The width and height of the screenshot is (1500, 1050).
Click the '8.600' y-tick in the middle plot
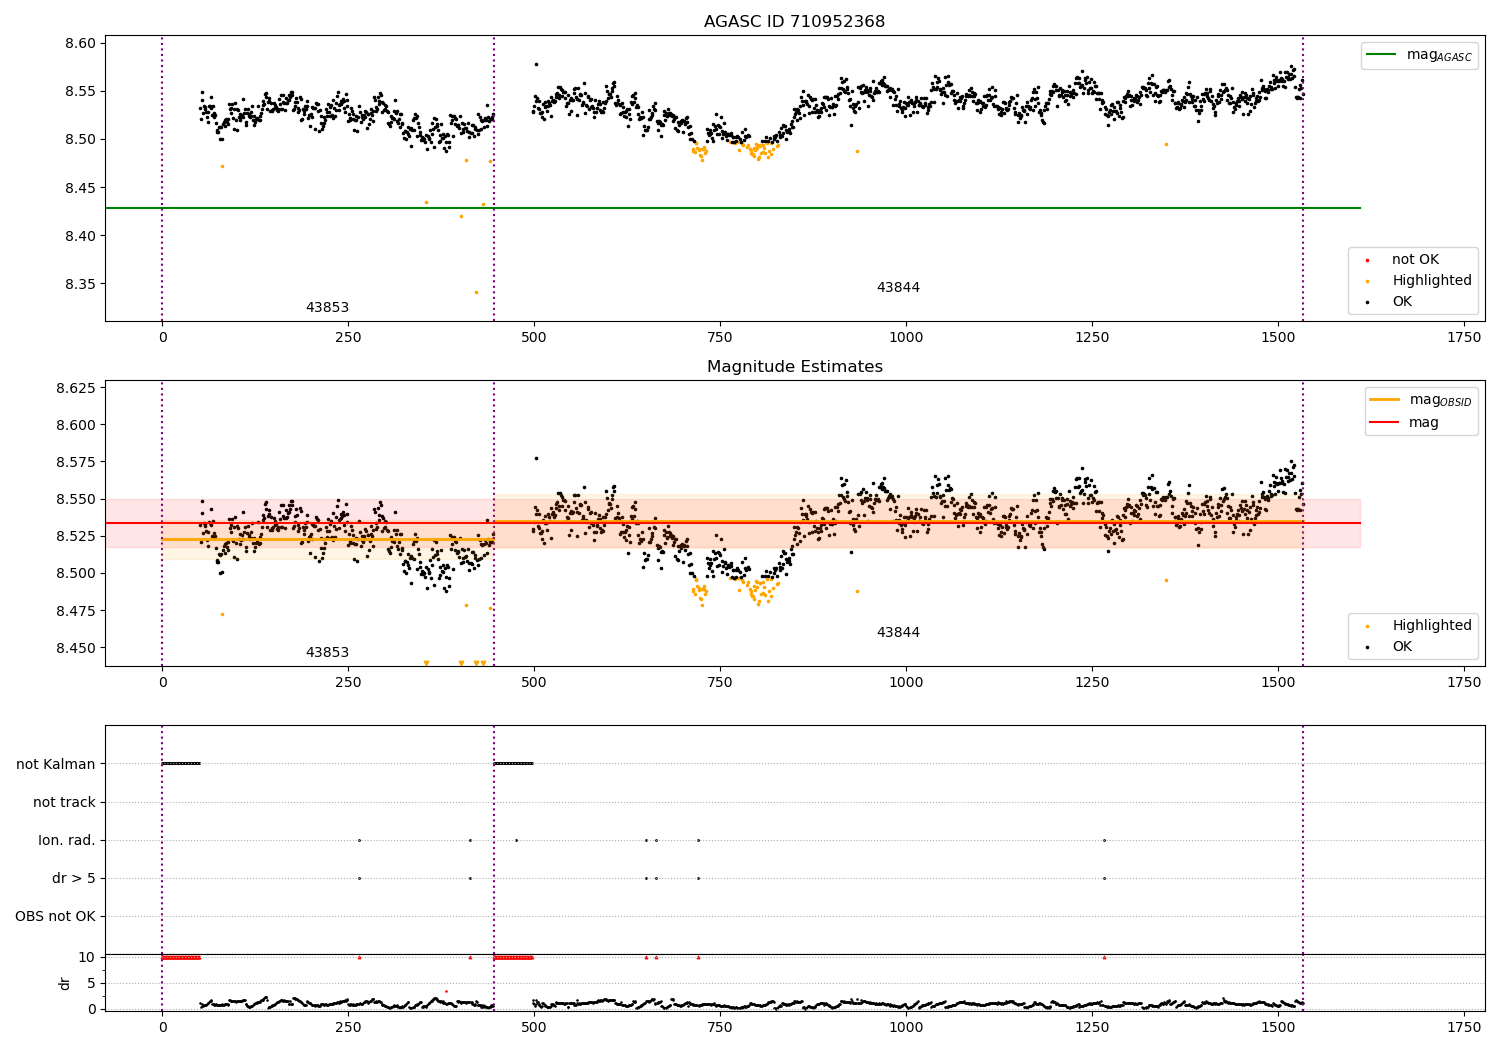pos(76,425)
